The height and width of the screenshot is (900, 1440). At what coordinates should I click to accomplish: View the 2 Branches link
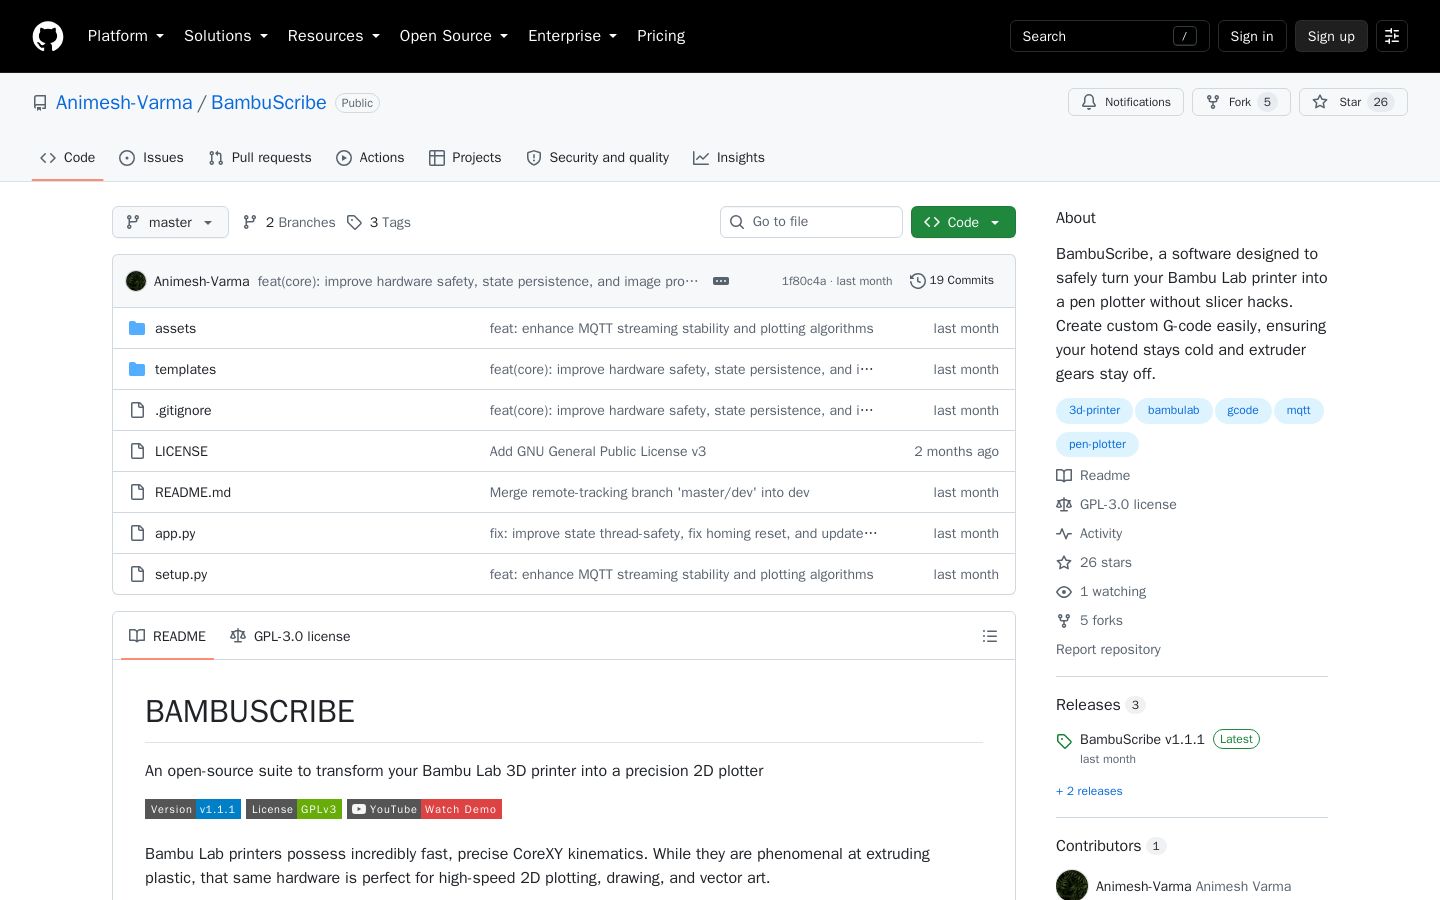tap(289, 222)
